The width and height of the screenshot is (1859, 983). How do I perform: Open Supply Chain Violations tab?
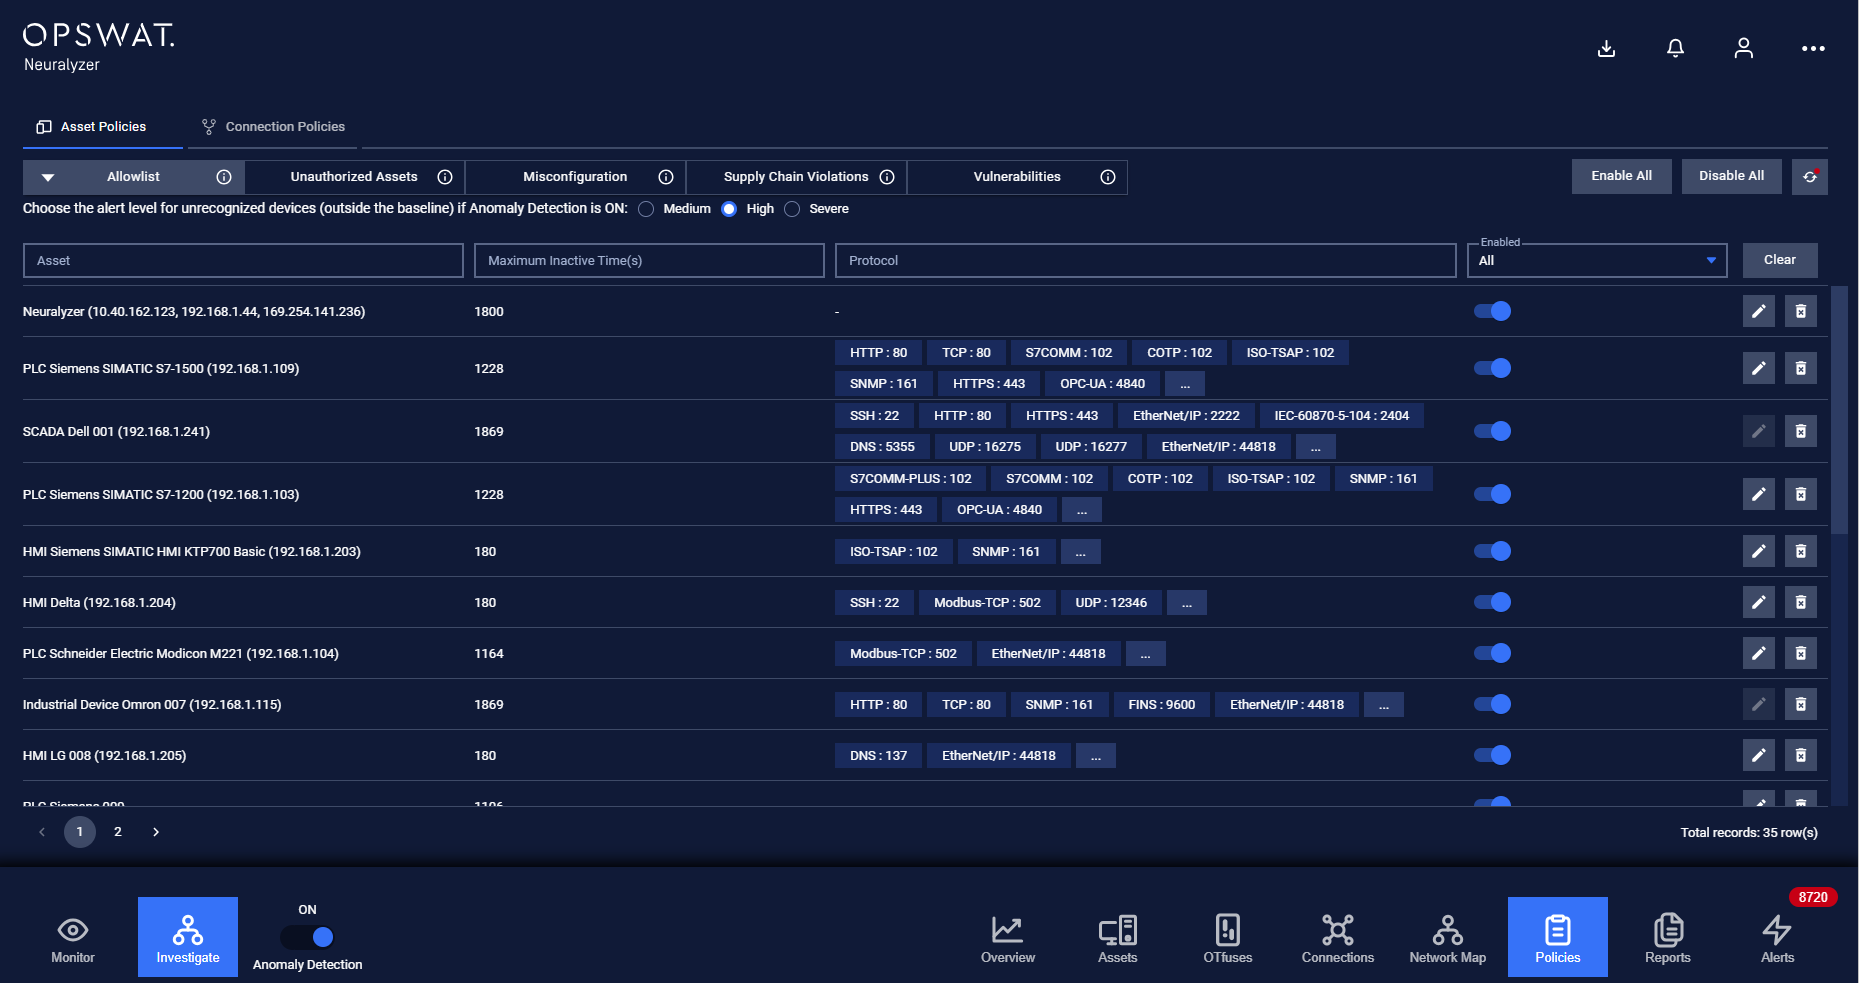point(796,177)
